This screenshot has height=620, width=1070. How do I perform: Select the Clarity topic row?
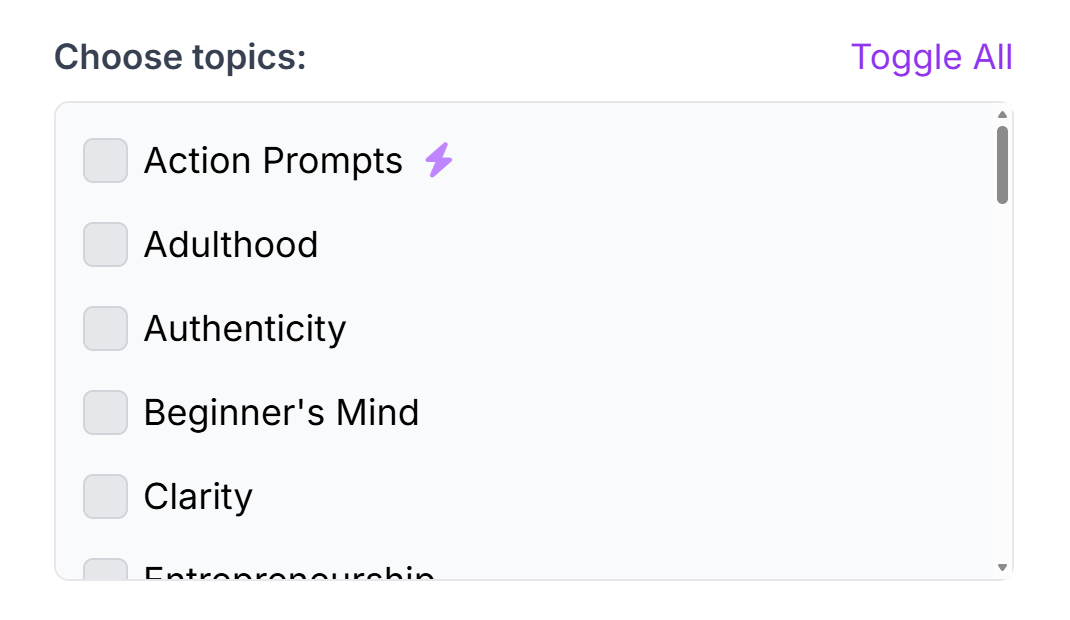tap(198, 496)
